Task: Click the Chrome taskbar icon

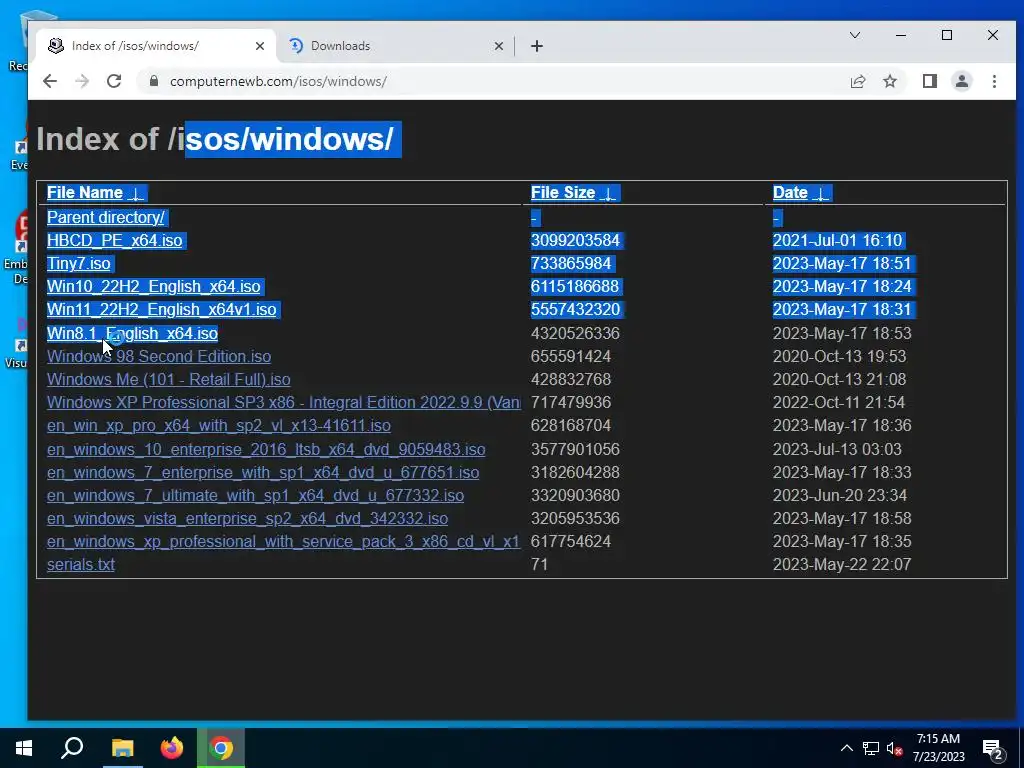Action: coord(221,748)
